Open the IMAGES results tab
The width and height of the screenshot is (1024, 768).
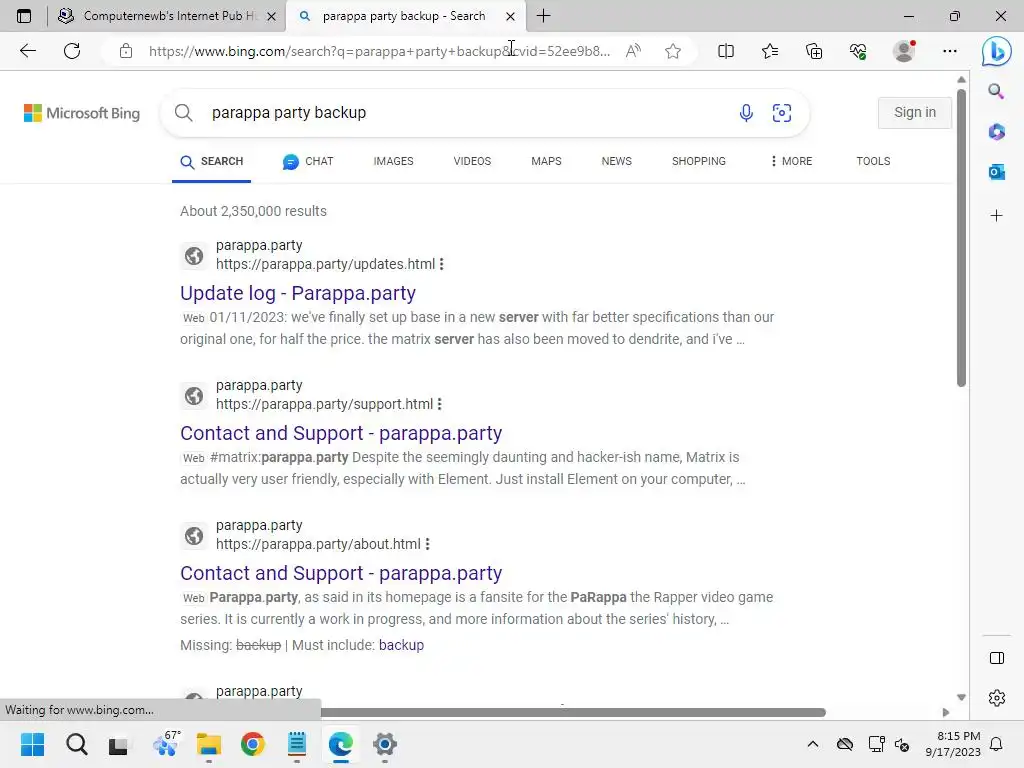(393, 161)
